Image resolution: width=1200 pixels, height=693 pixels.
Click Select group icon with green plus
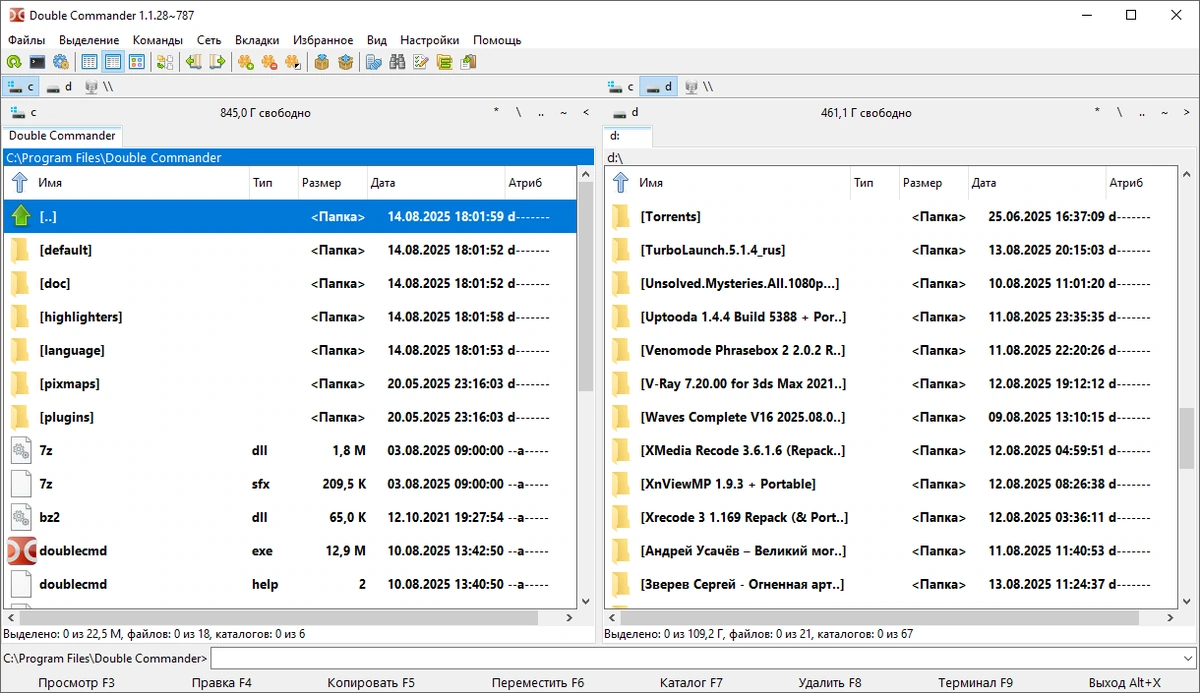(246, 62)
